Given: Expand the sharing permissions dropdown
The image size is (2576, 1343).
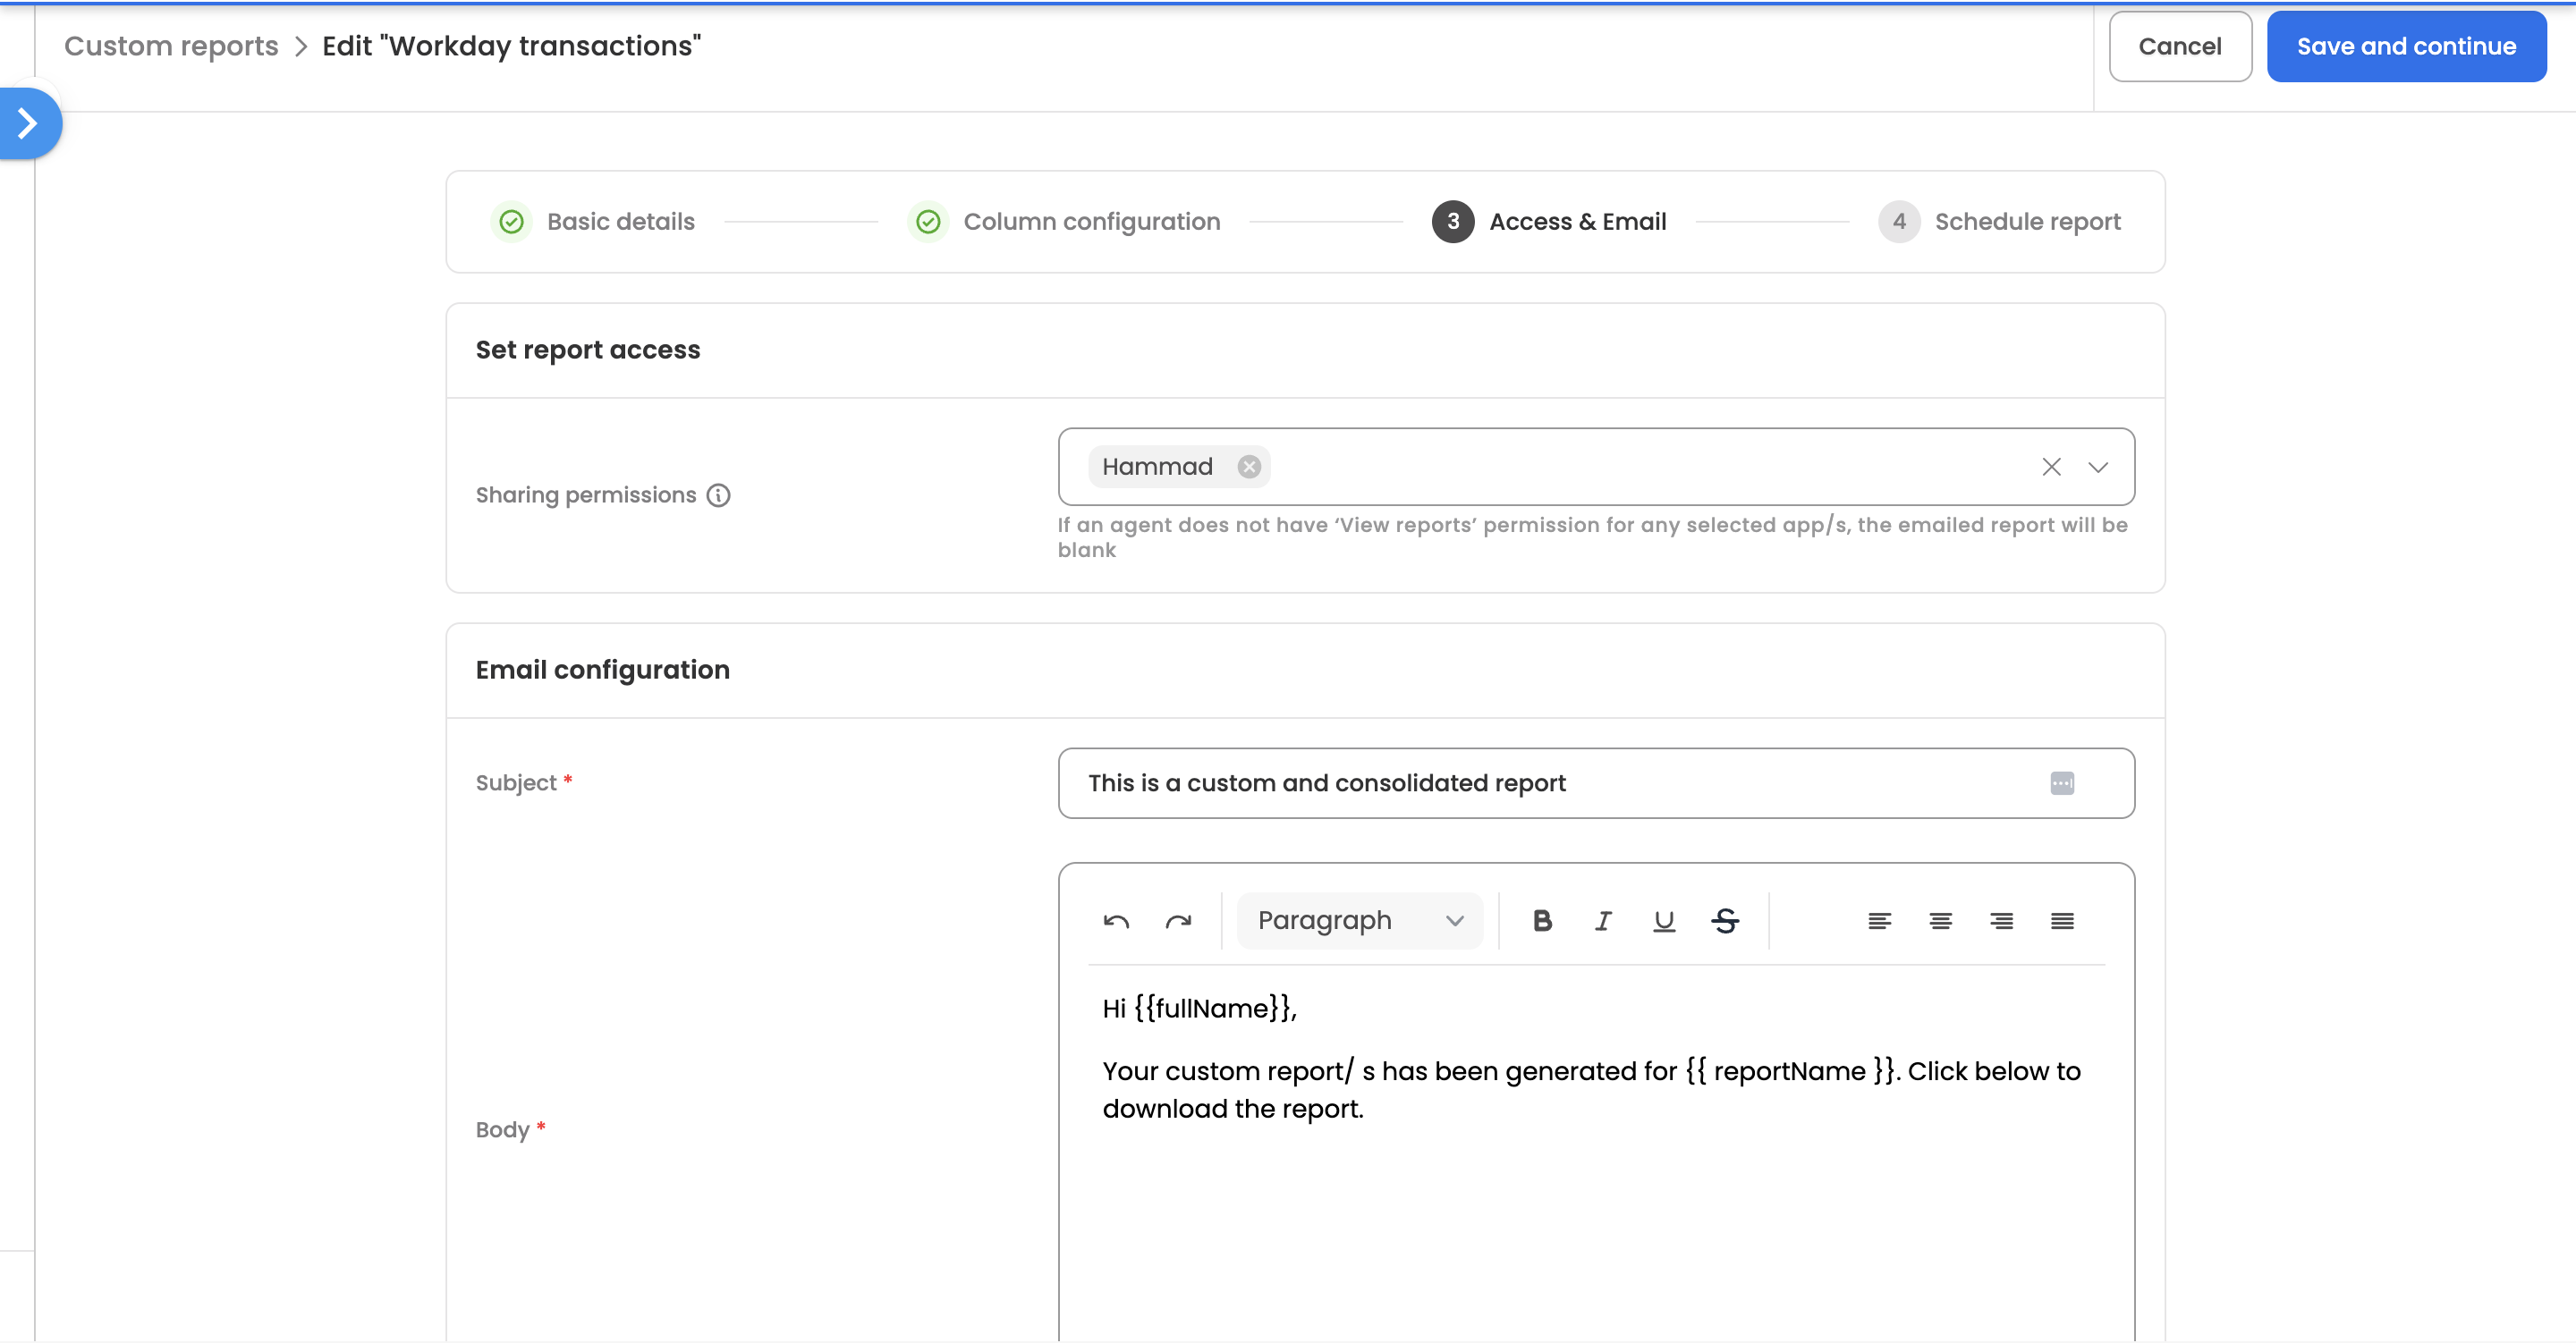Looking at the screenshot, I should tap(2098, 467).
